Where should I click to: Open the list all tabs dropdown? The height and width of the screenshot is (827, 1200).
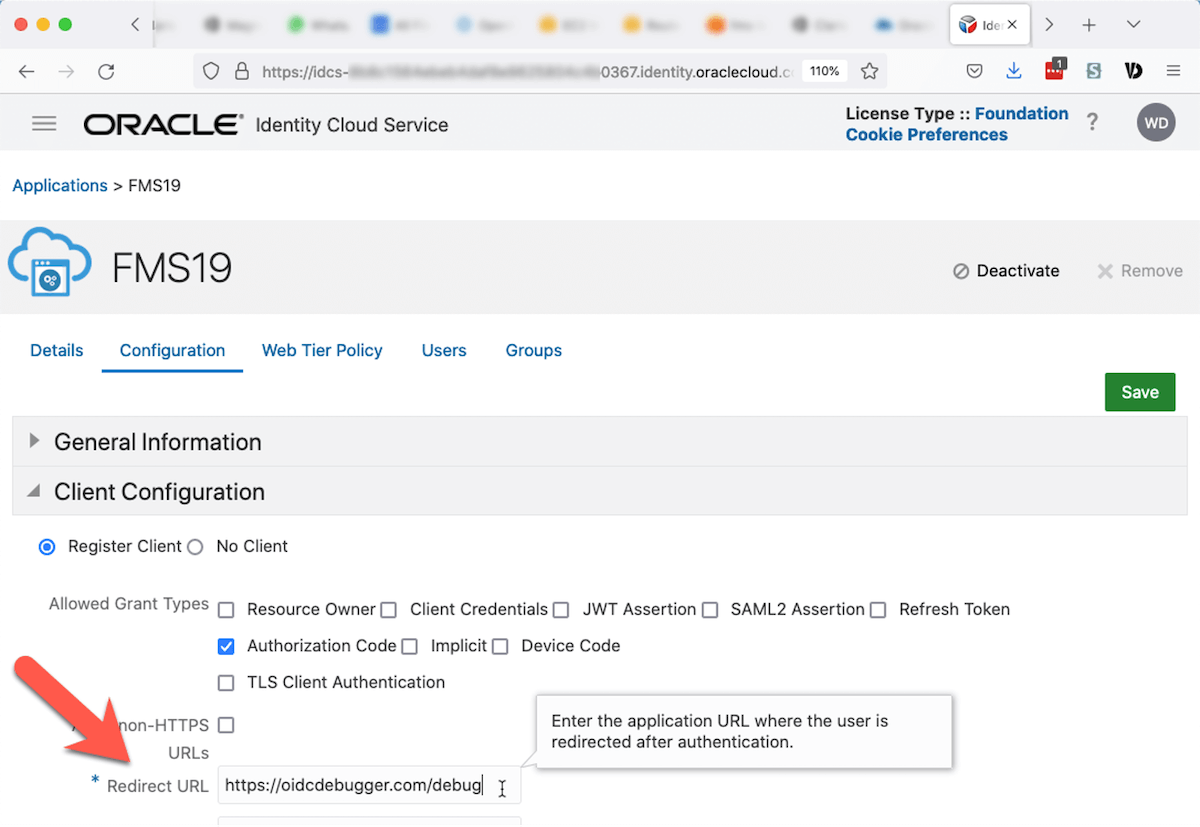click(x=1133, y=25)
